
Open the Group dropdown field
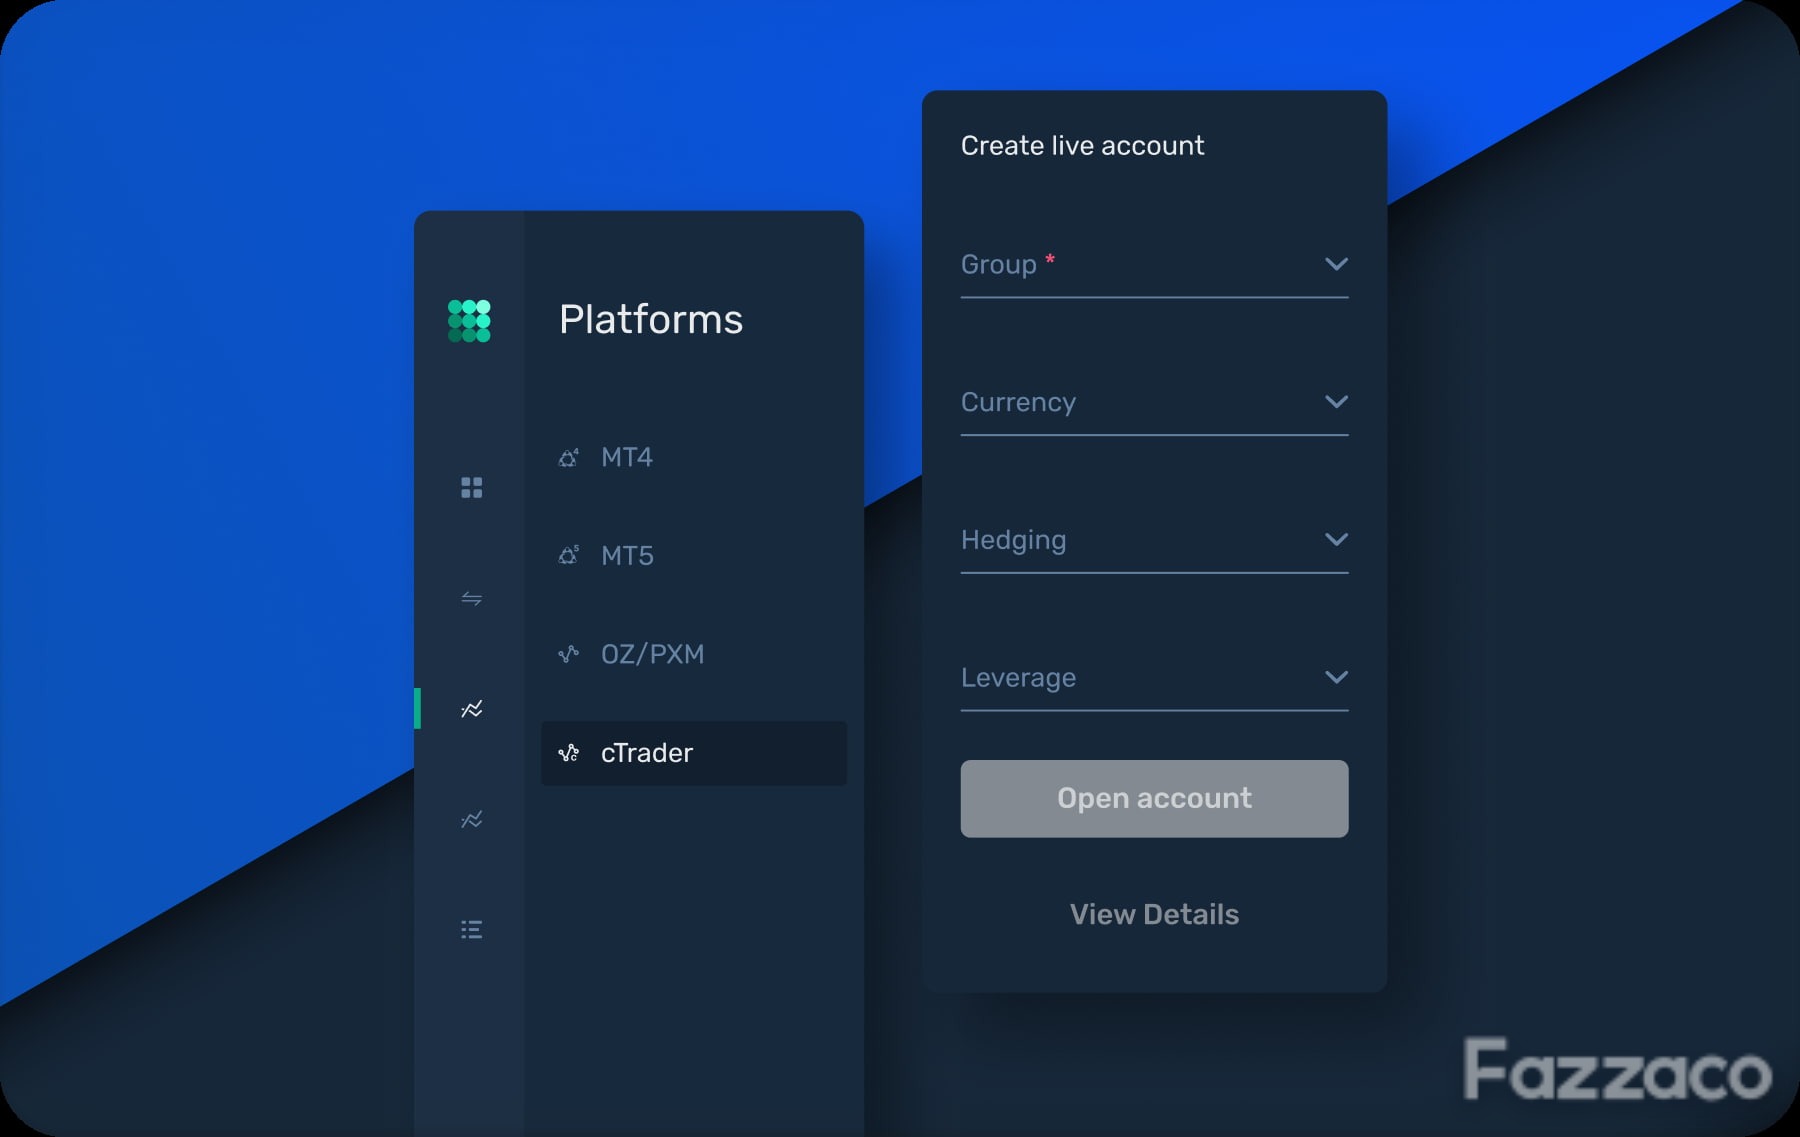click(x=1154, y=265)
